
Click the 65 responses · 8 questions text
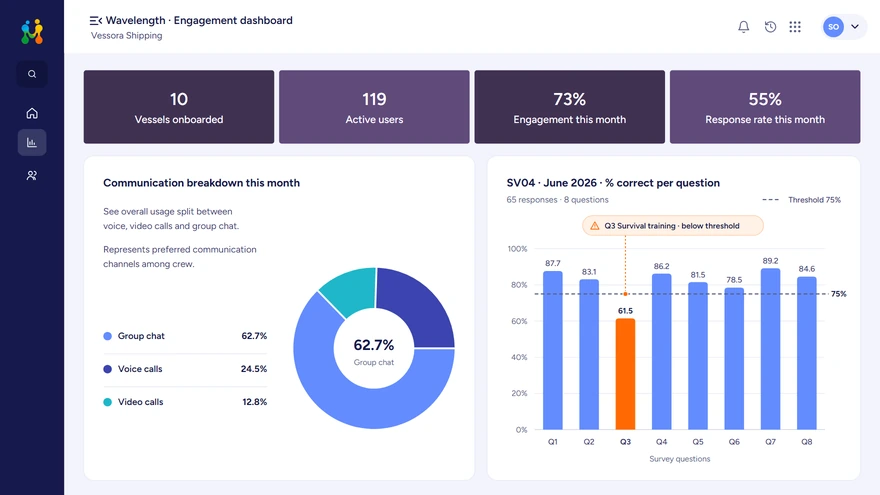(x=557, y=200)
